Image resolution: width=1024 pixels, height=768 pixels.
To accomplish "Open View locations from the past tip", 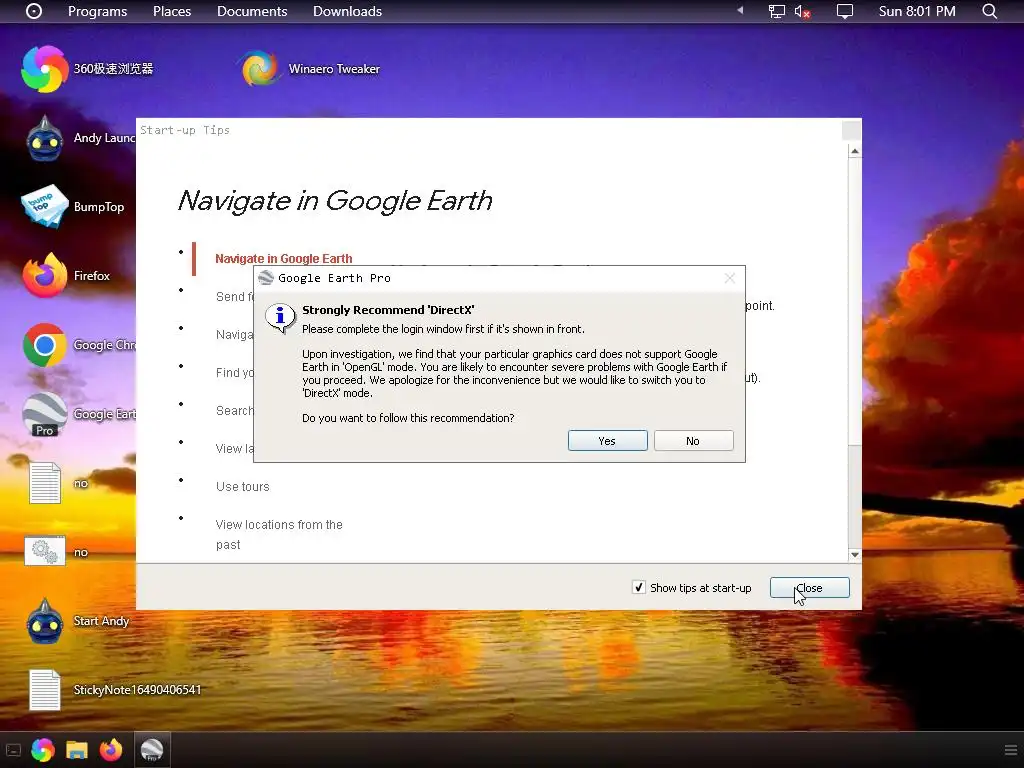I will pyautogui.click(x=279, y=534).
